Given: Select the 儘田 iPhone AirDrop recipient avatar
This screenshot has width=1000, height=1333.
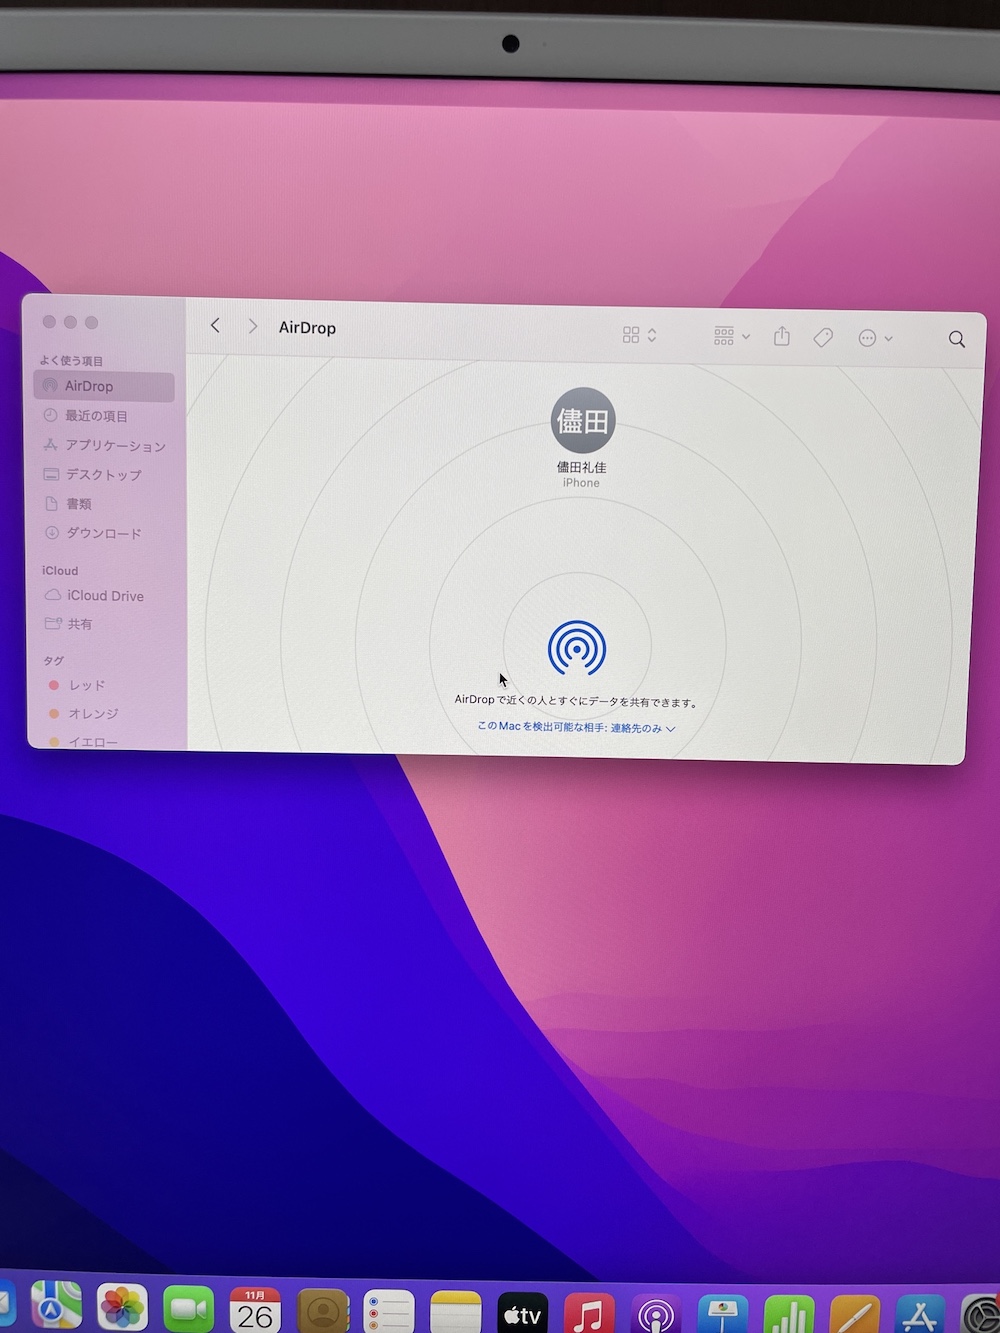Looking at the screenshot, I should (583, 420).
